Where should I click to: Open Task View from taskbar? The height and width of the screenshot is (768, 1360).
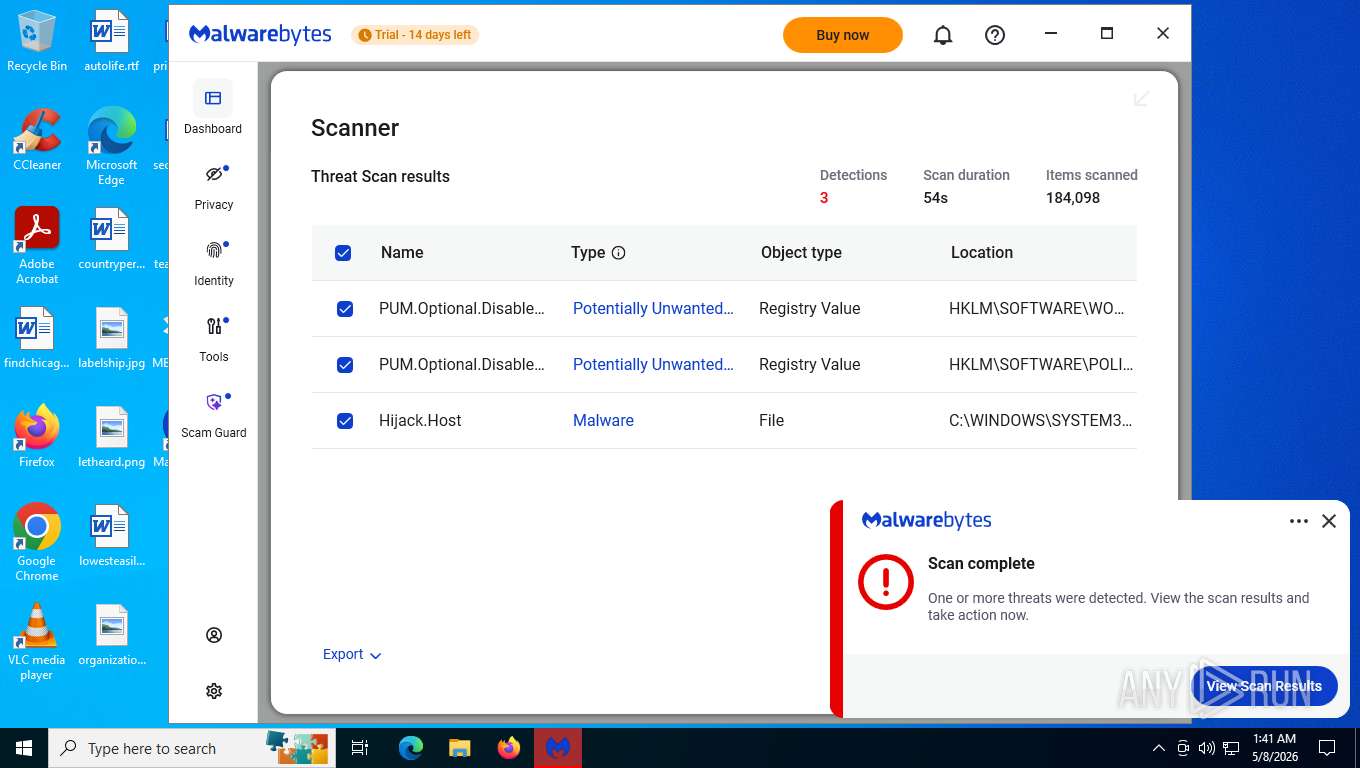pos(360,748)
